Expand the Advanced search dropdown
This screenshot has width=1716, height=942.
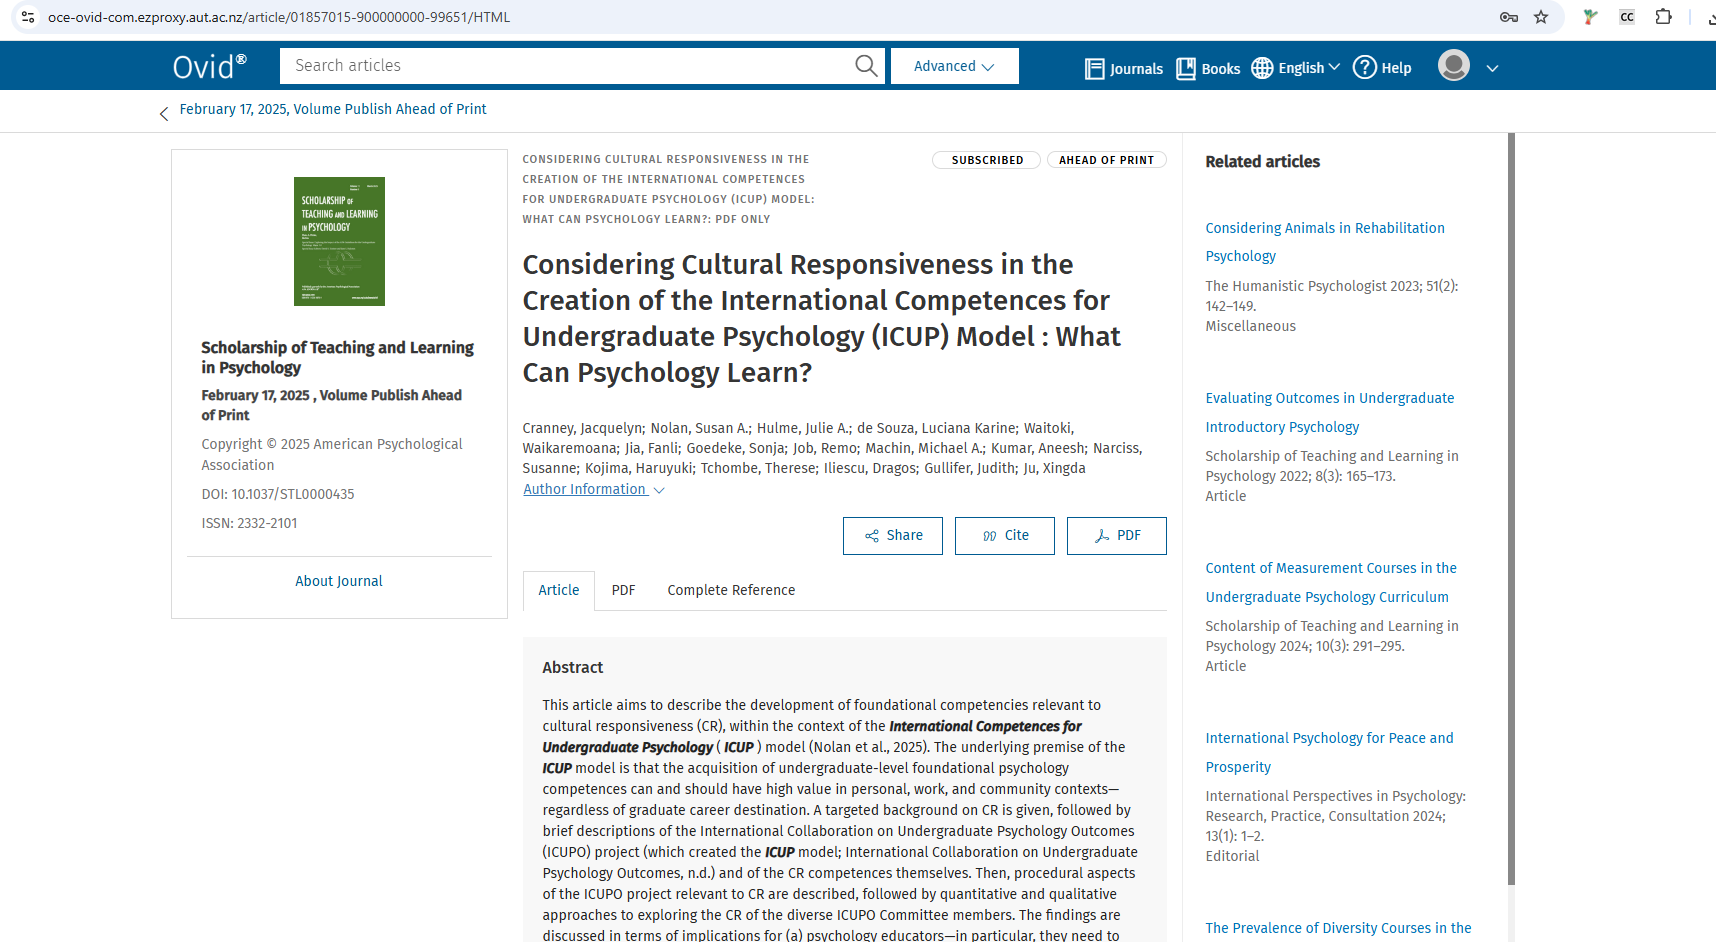(954, 66)
